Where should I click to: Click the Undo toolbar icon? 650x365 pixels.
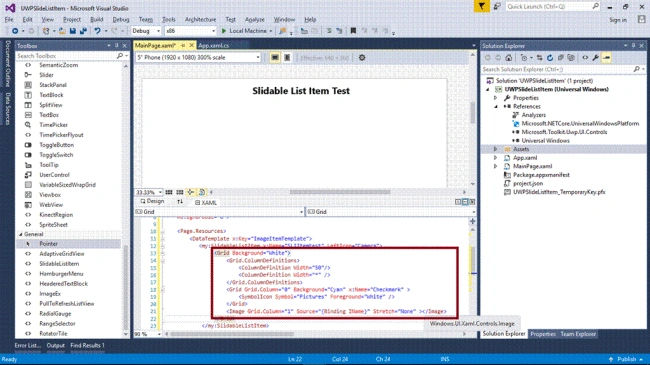[x=97, y=31]
